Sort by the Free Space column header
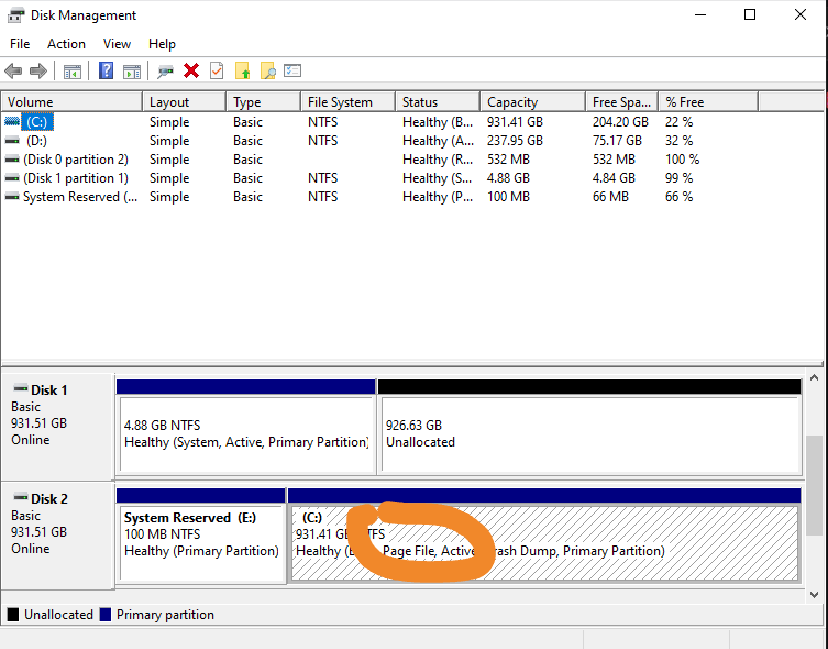Screen dimensions: 828x649 pyautogui.click(x=622, y=102)
